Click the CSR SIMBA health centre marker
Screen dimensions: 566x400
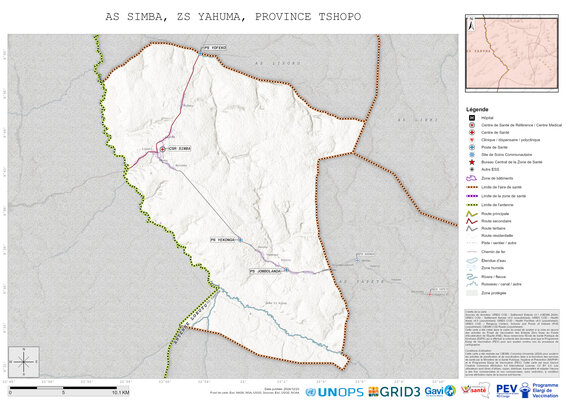click(x=163, y=149)
